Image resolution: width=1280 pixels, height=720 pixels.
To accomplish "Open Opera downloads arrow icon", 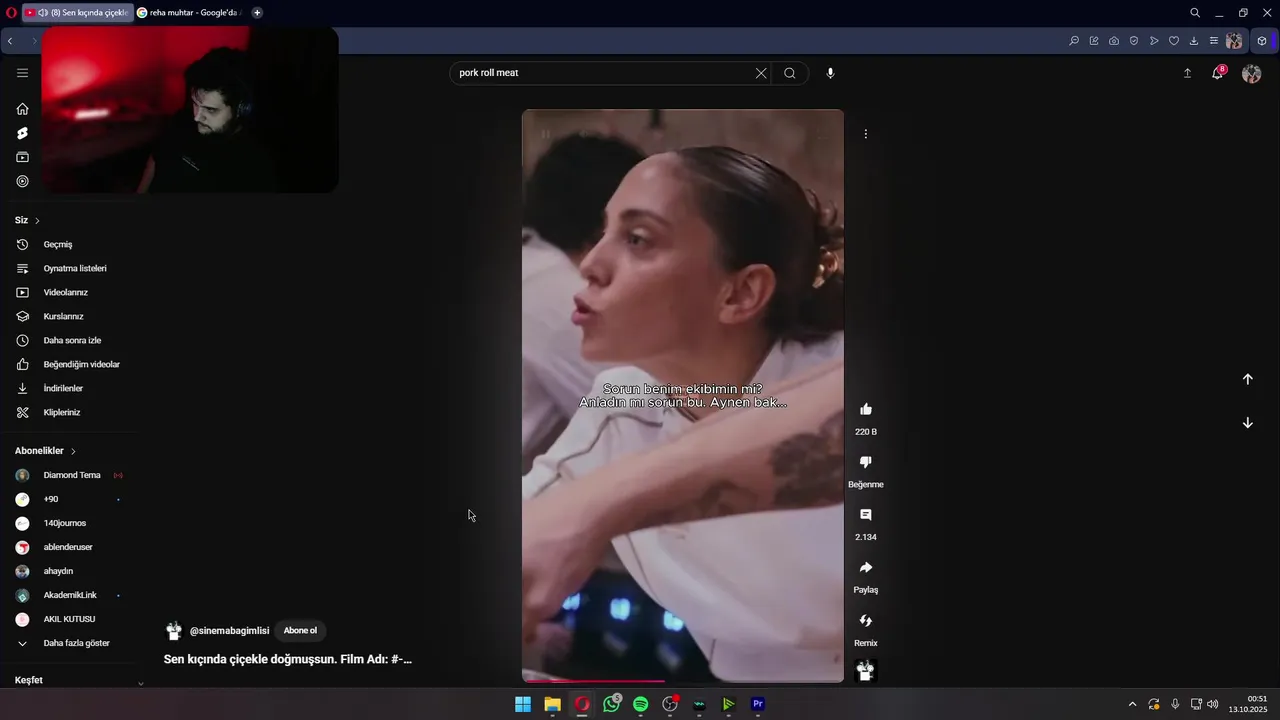I will pos(1194,41).
